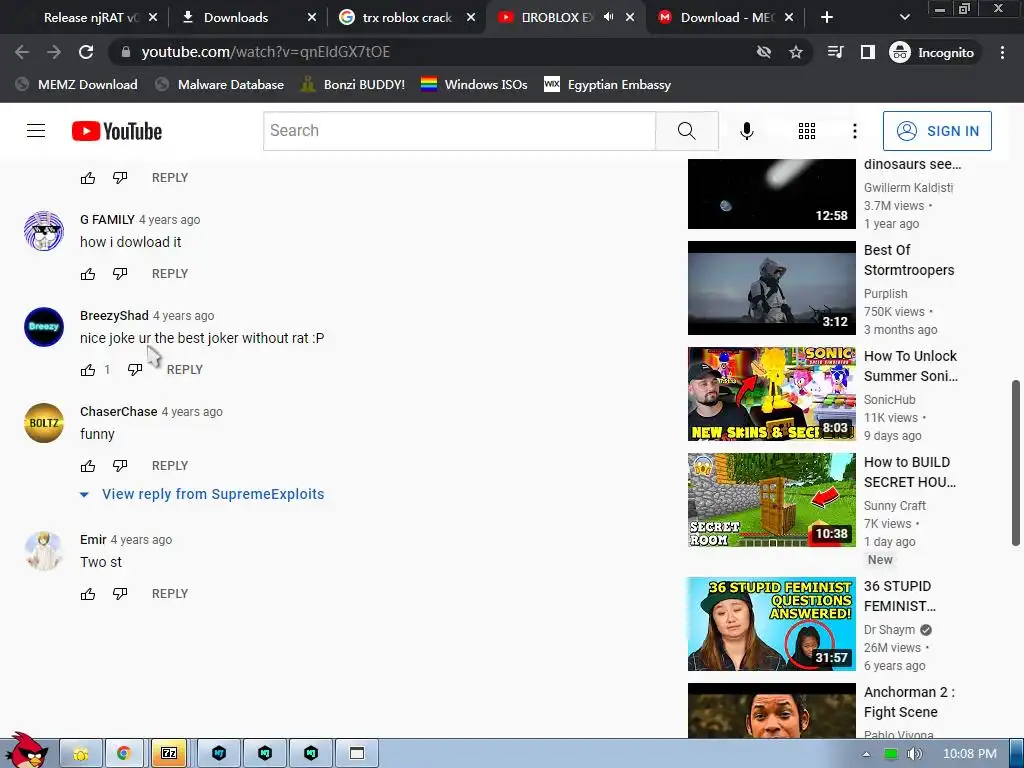Open the media control queue icon
The width and height of the screenshot is (1024, 768).
(835, 52)
